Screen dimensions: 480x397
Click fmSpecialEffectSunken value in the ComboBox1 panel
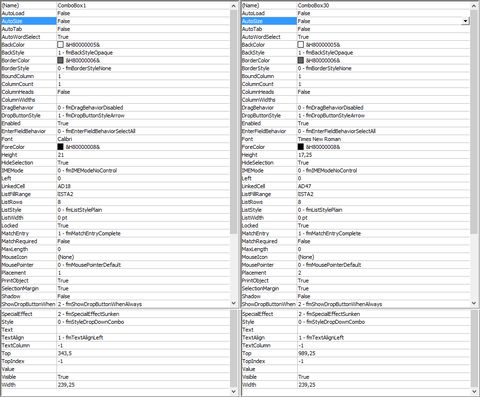point(88,314)
